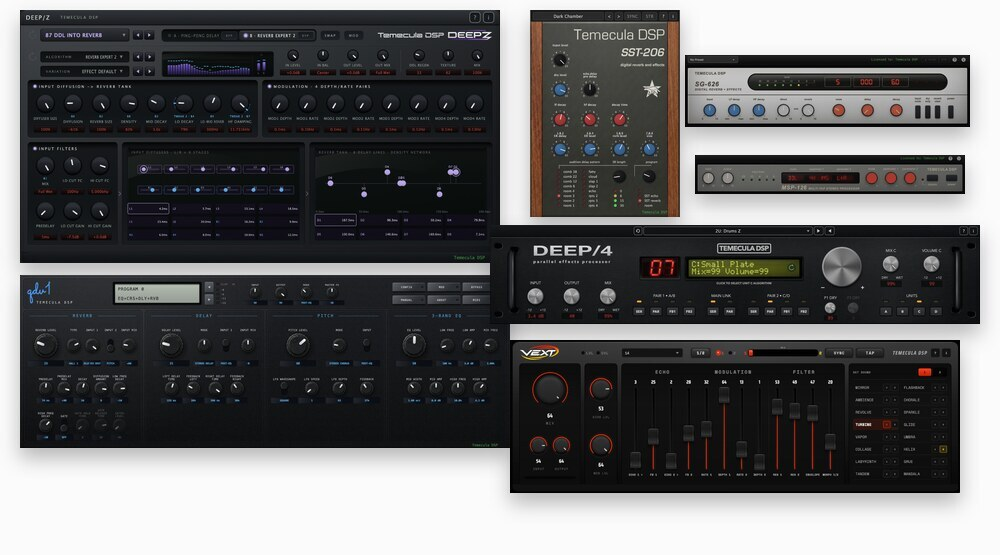This screenshot has height=555, width=1000.
Task: Flip the reverb Input 2 switch in gdv1
Action: (110, 345)
